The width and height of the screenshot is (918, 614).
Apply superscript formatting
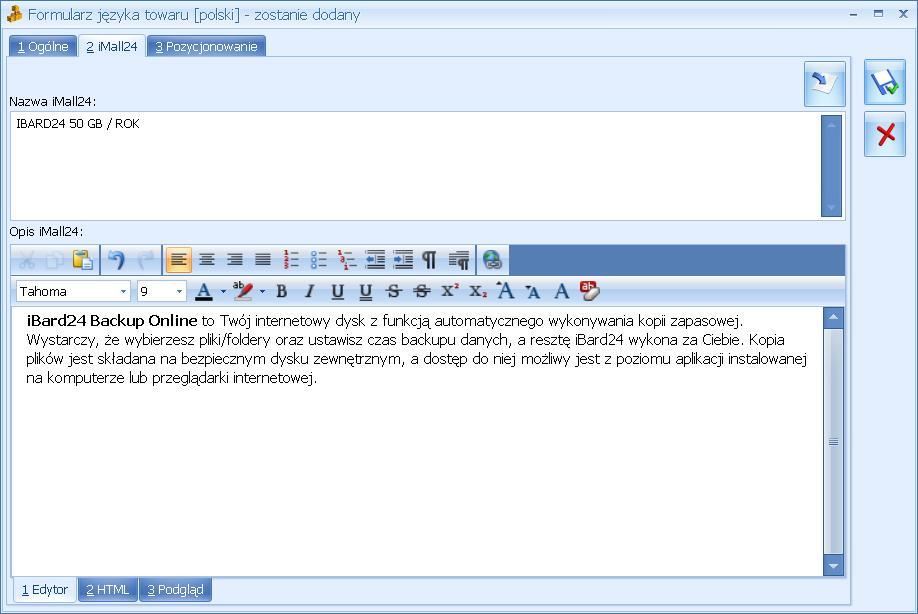click(x=450, y=291)
